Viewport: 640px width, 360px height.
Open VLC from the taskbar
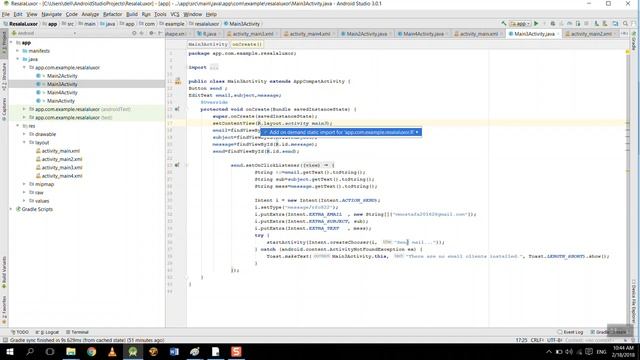[x=112, y=351]
